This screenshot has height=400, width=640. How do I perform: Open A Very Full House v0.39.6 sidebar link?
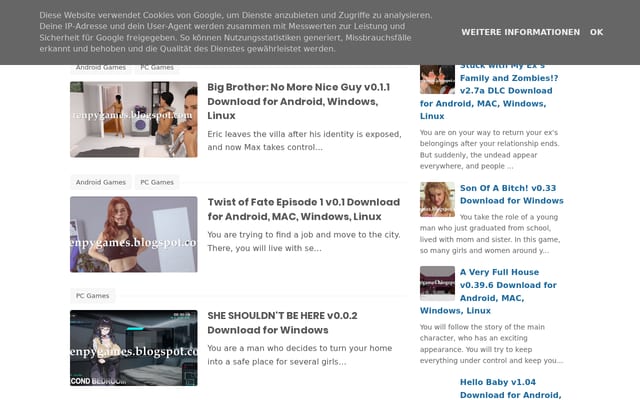[x=489, y=291]
